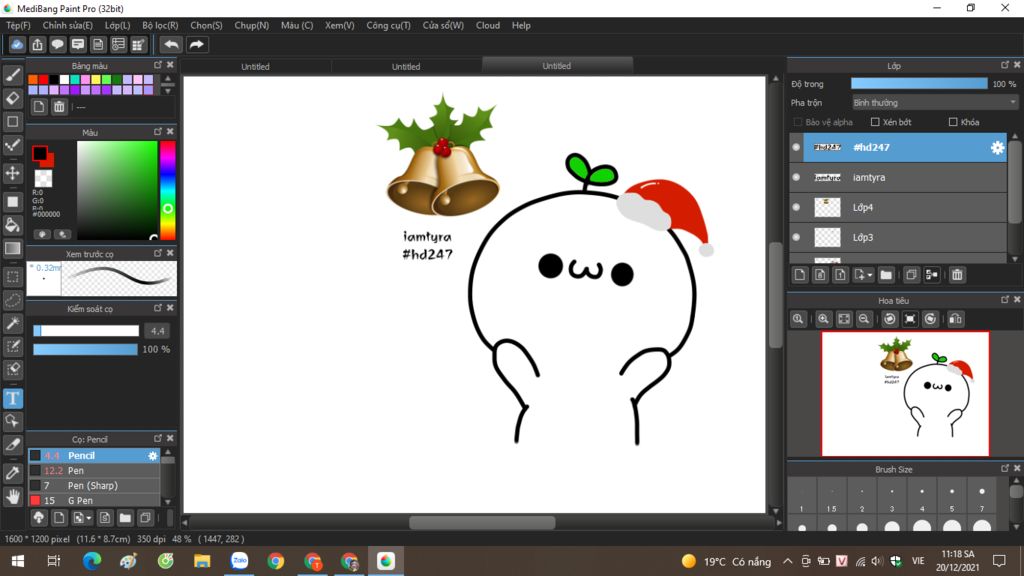Image resolution: width=1024 pixels, height=576 pixels.
Task: Activate the Lasso selection tool
Action: [12, 300]
